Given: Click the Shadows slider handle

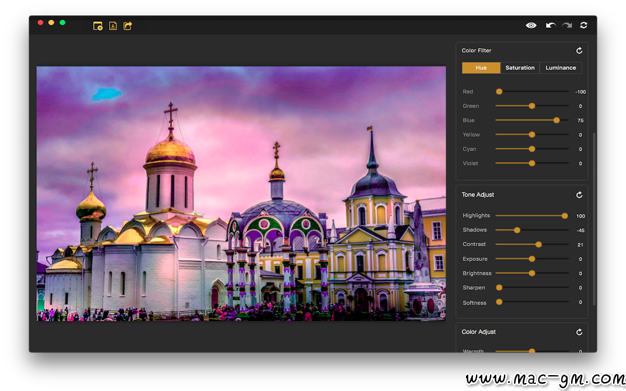Looking at the screenshot, I should [x=517, y=230].
